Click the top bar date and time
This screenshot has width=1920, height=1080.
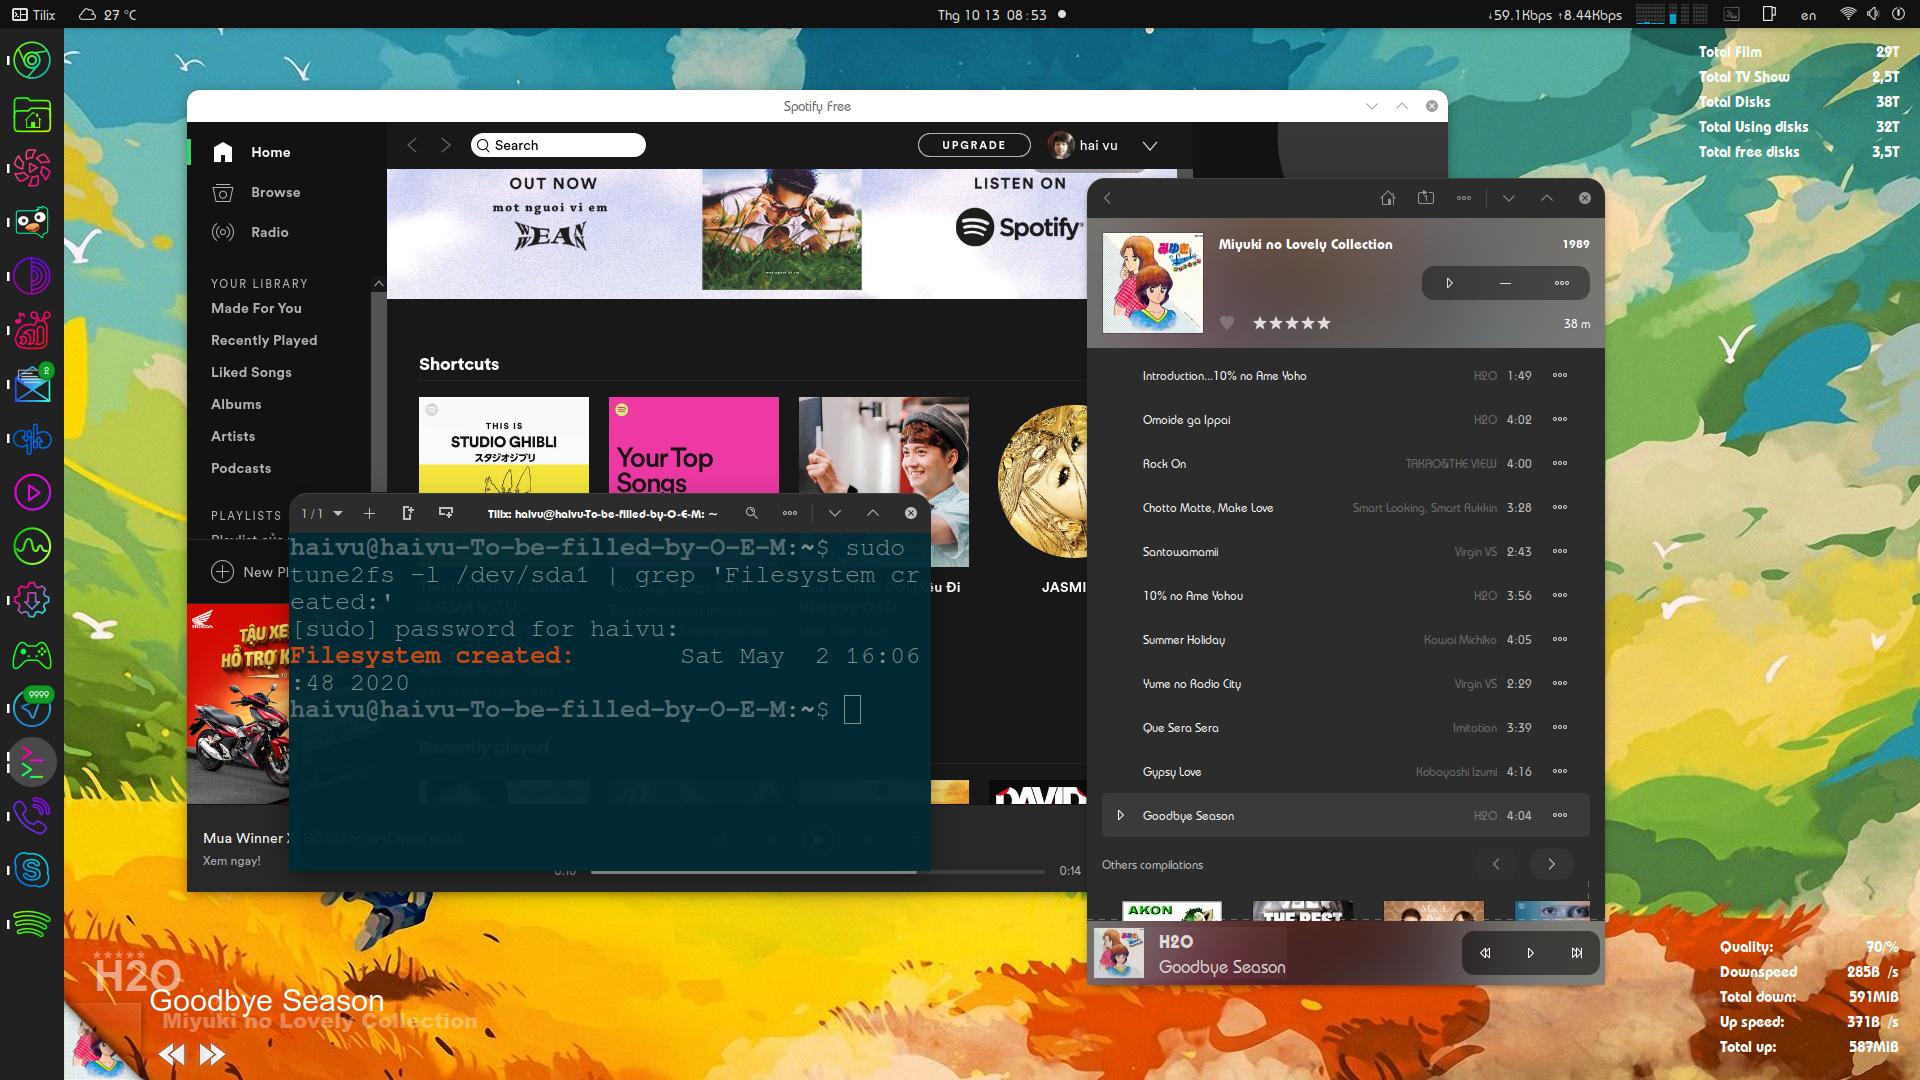pos(992,15)
